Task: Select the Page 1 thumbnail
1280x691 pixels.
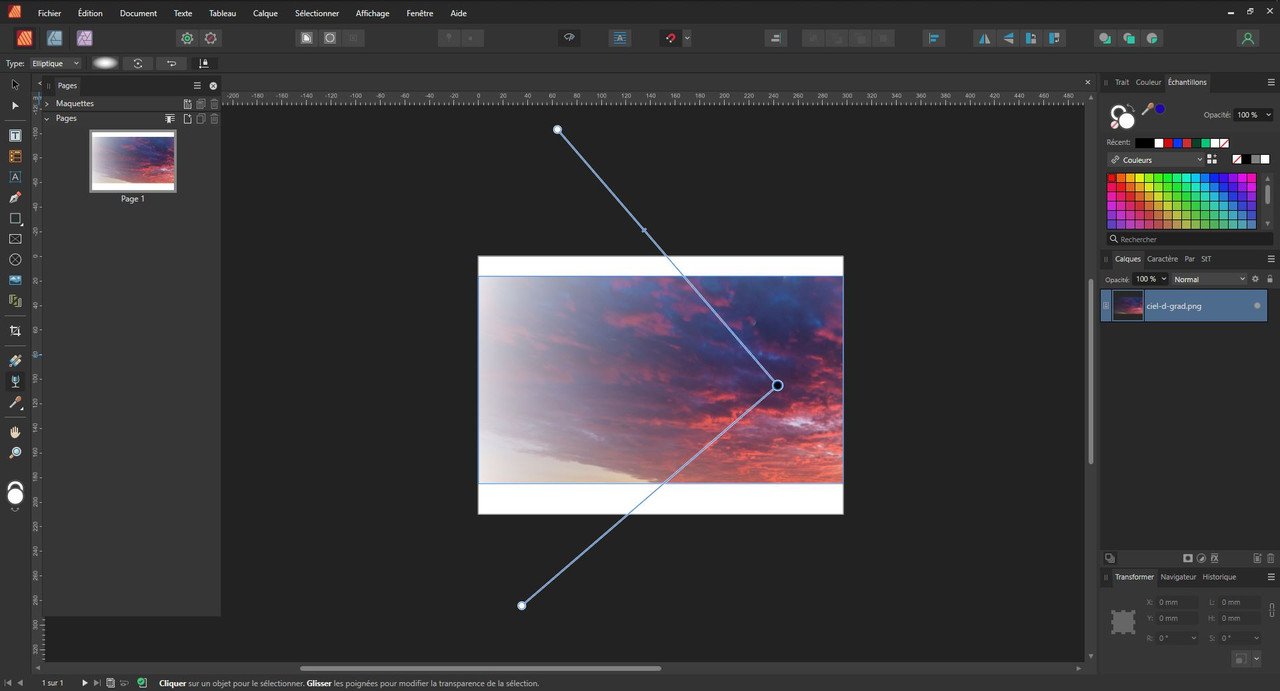Action: coord(133,161)
